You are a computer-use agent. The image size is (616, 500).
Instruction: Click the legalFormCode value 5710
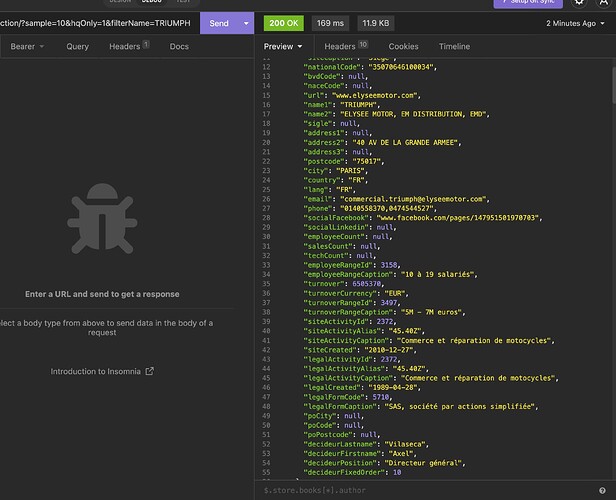coord(381,397)
